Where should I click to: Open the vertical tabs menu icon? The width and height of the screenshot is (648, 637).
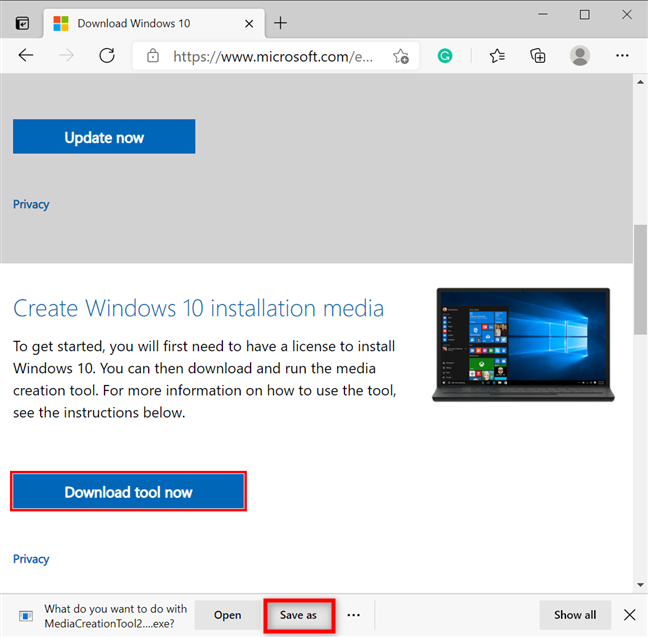tap(22, 23)
